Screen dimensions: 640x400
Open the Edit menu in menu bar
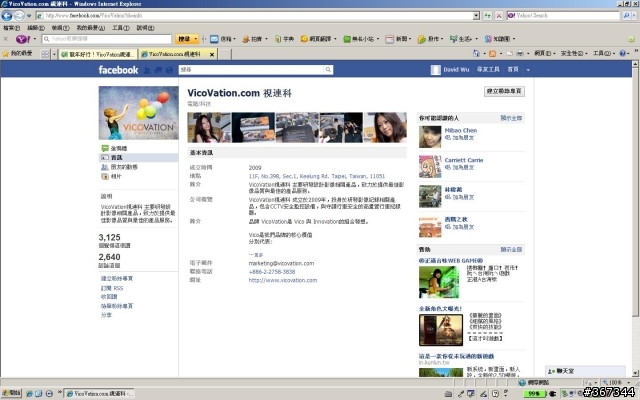click(36, 28)
